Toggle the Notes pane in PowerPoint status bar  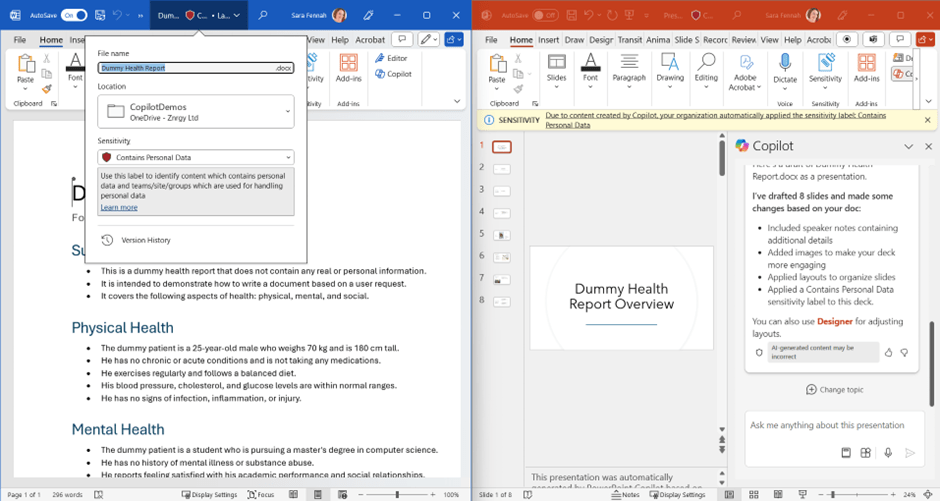point(625,494)
